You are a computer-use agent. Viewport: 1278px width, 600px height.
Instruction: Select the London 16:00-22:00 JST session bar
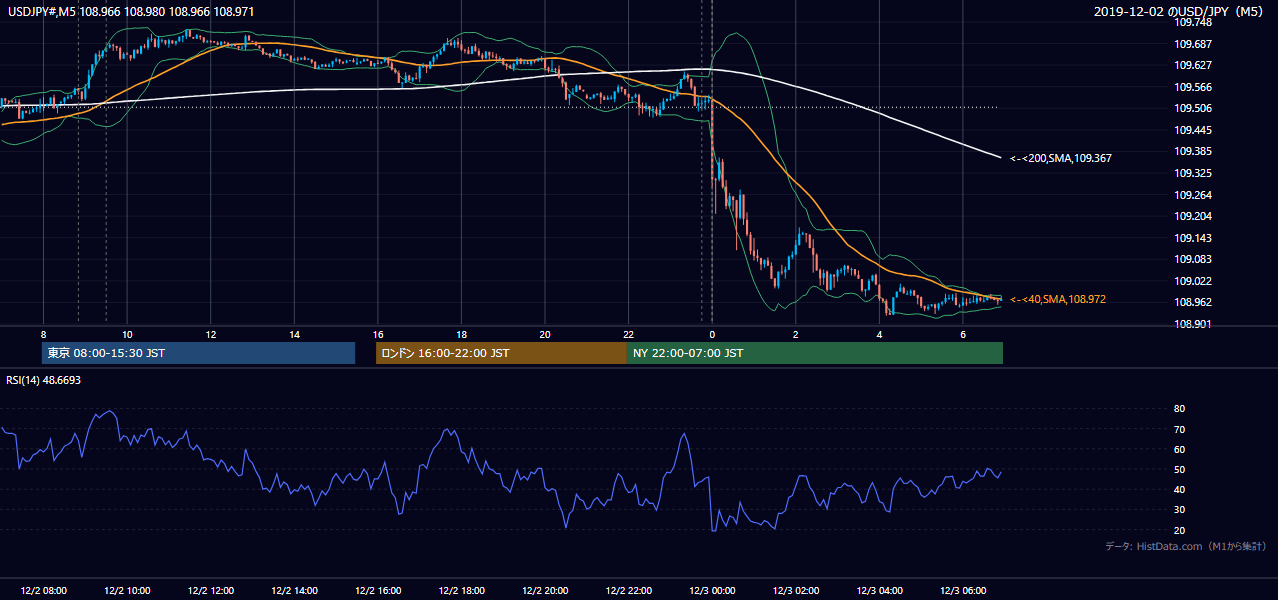point(501,353)
